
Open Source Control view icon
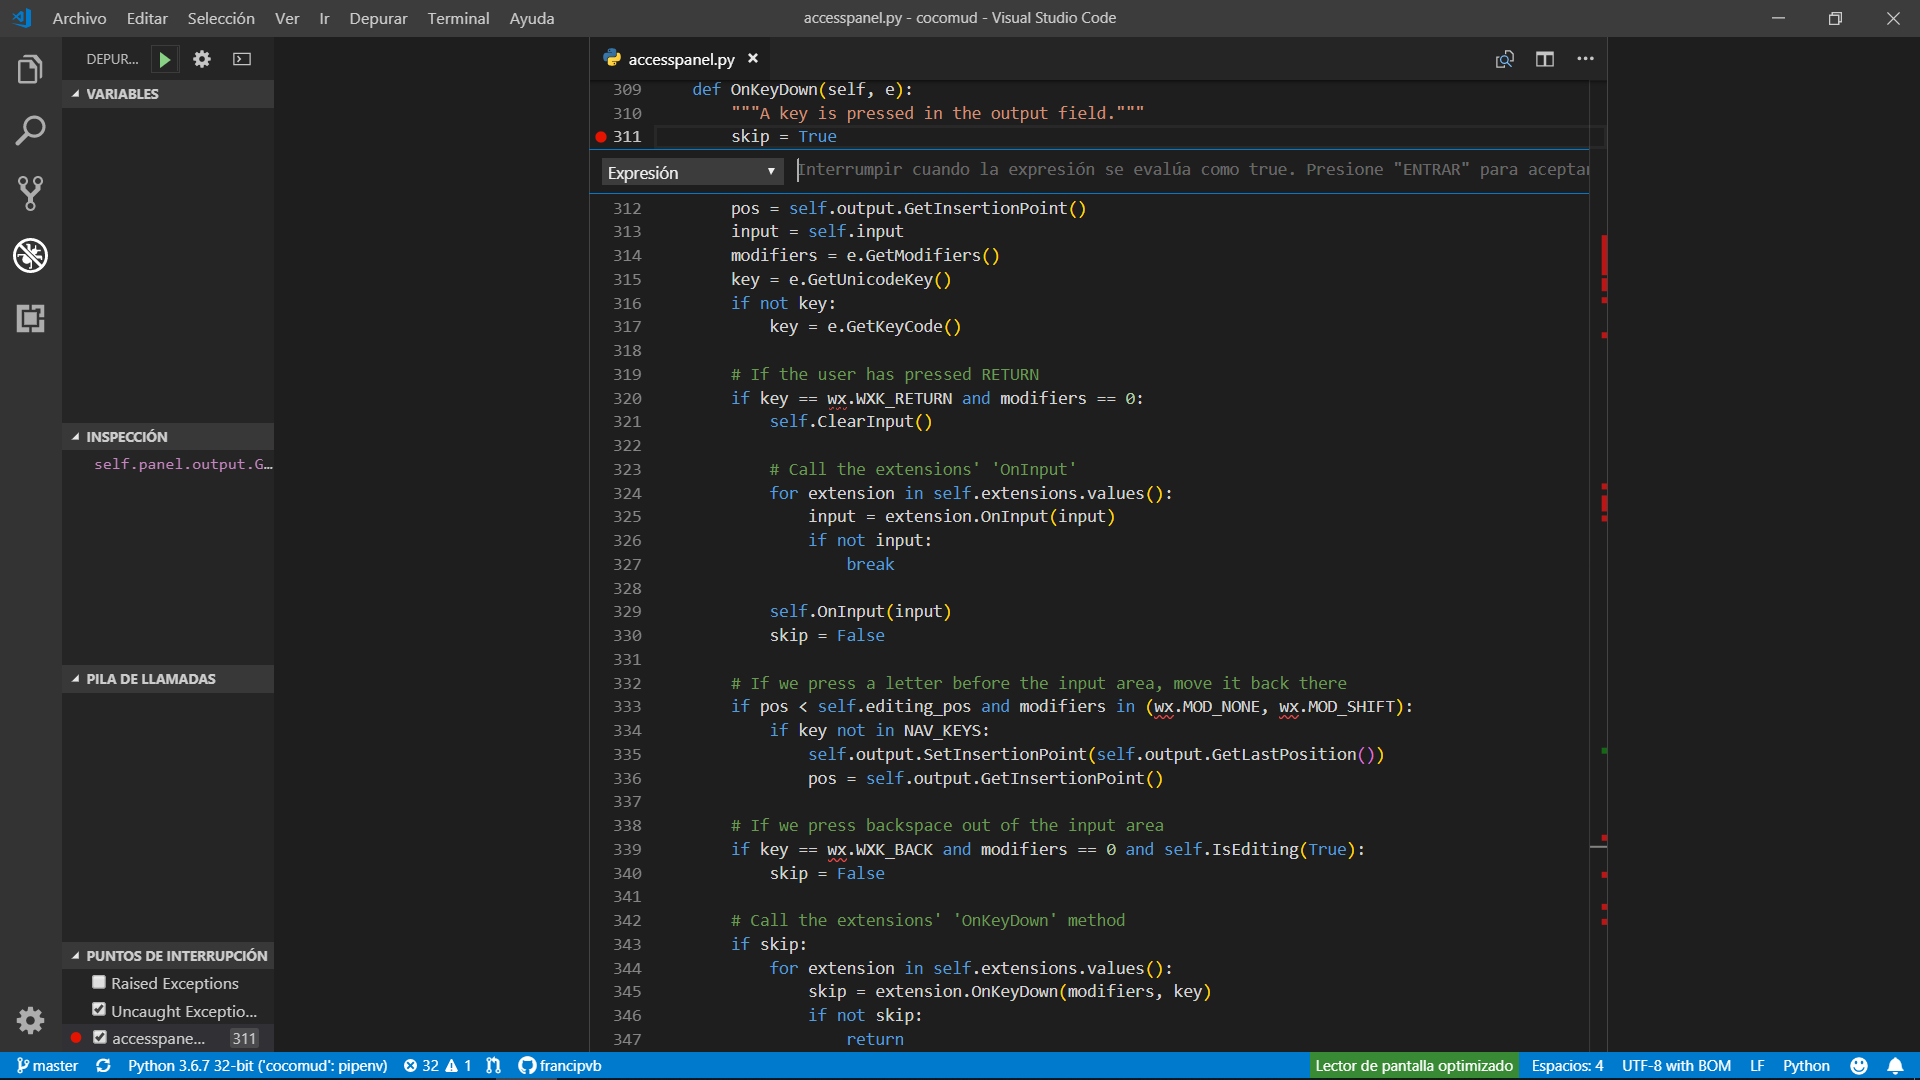pos(30,193)
